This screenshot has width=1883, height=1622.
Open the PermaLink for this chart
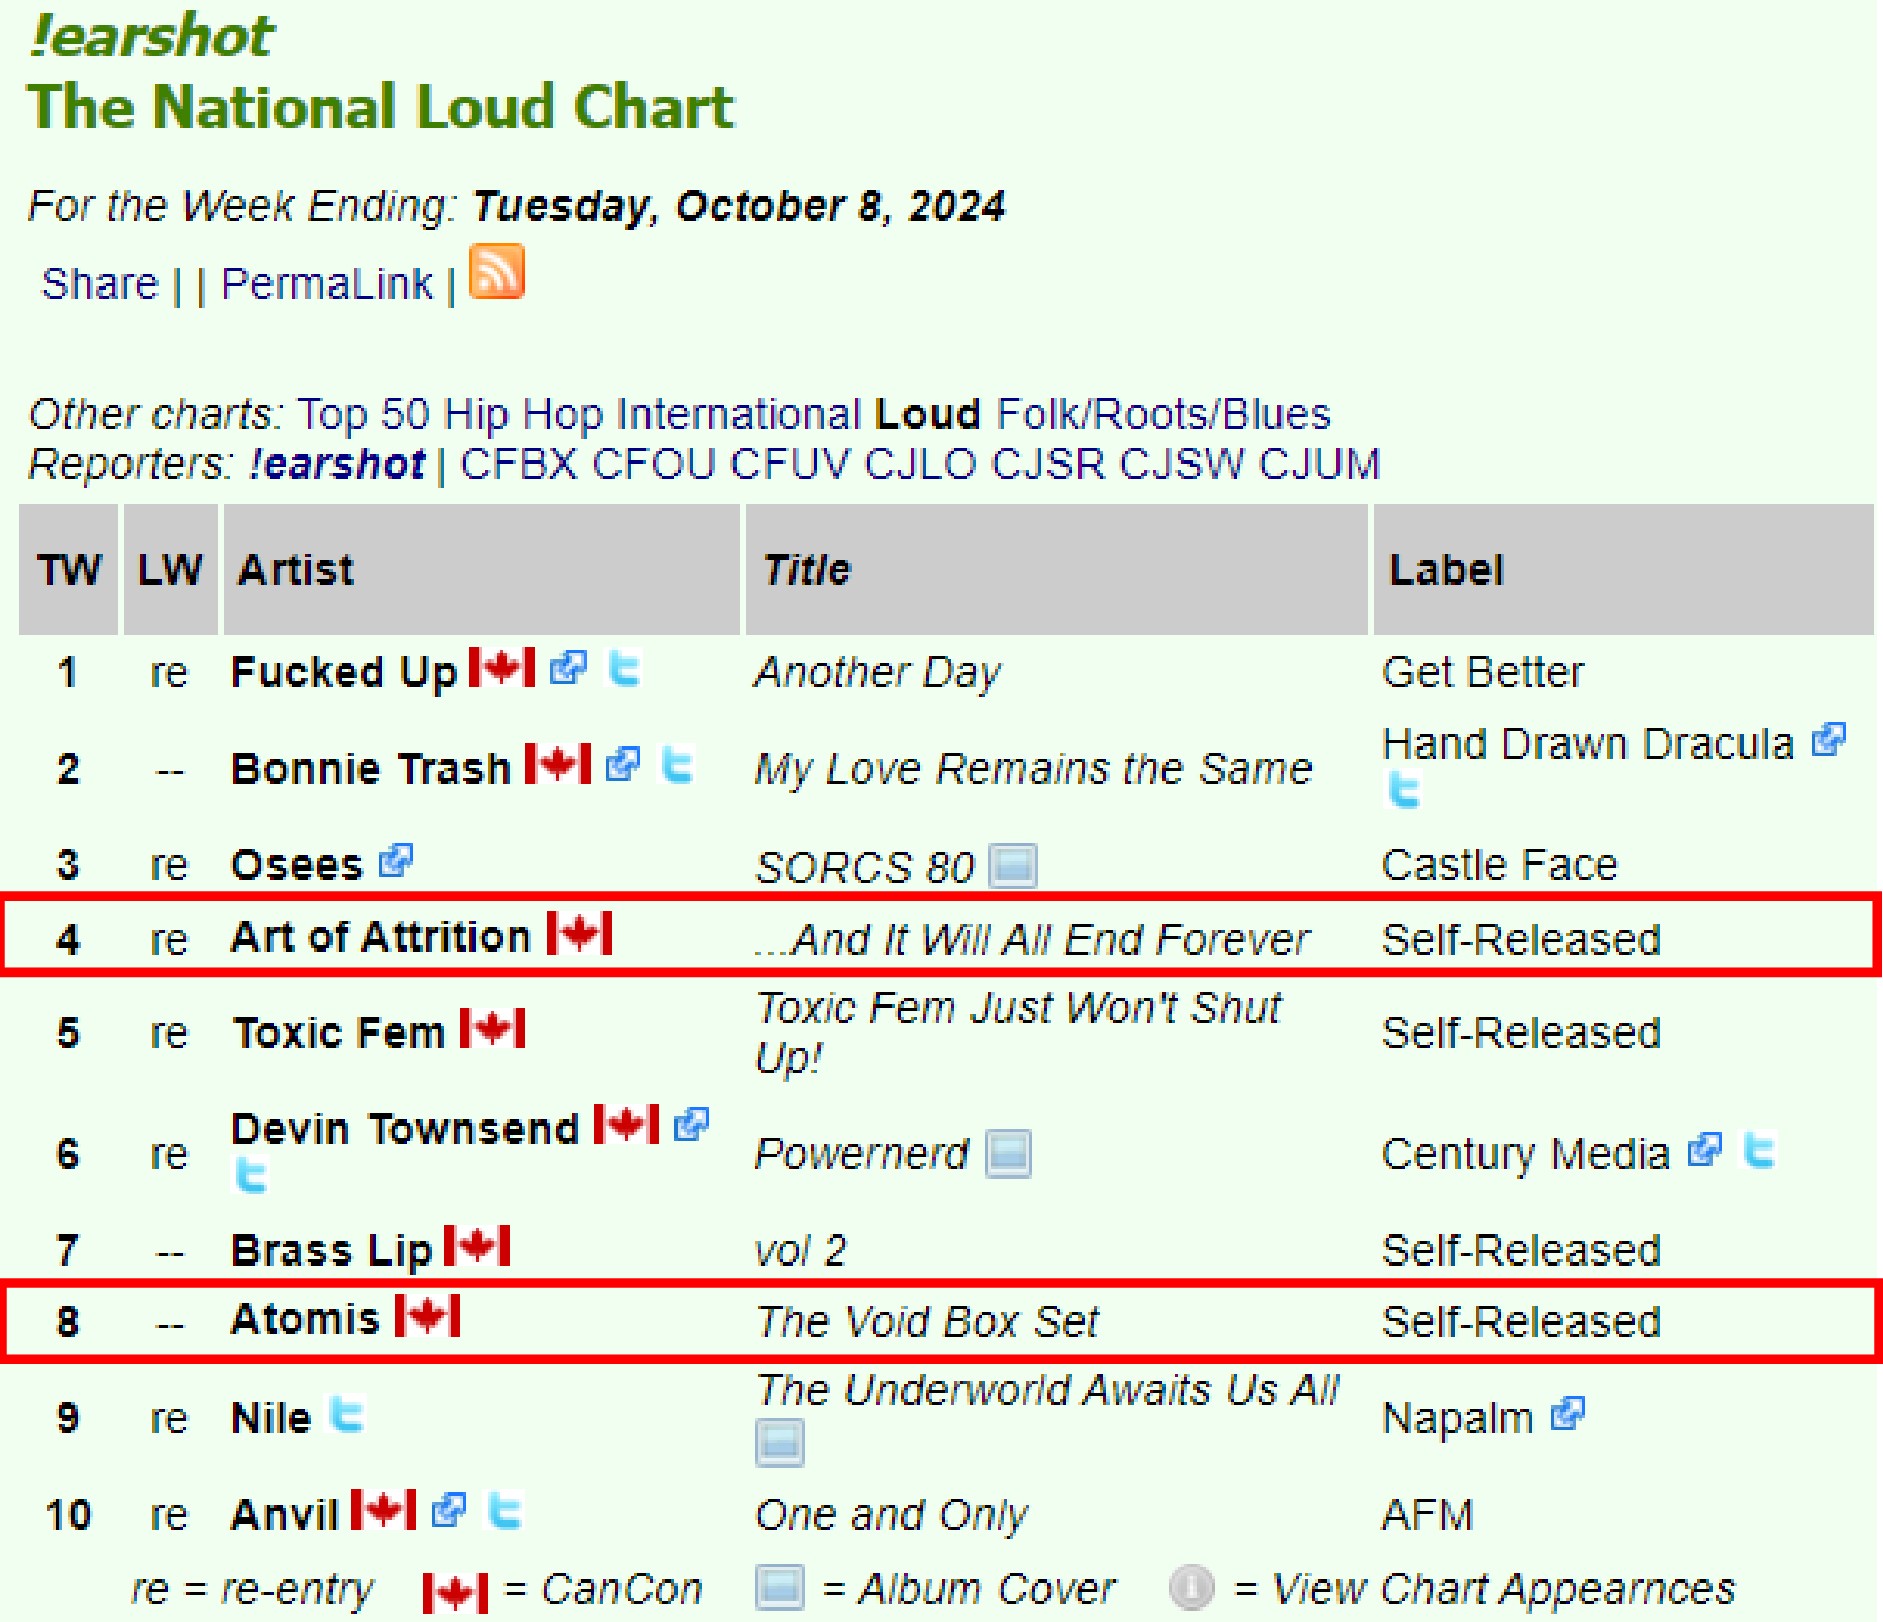(x=327, y=284)
